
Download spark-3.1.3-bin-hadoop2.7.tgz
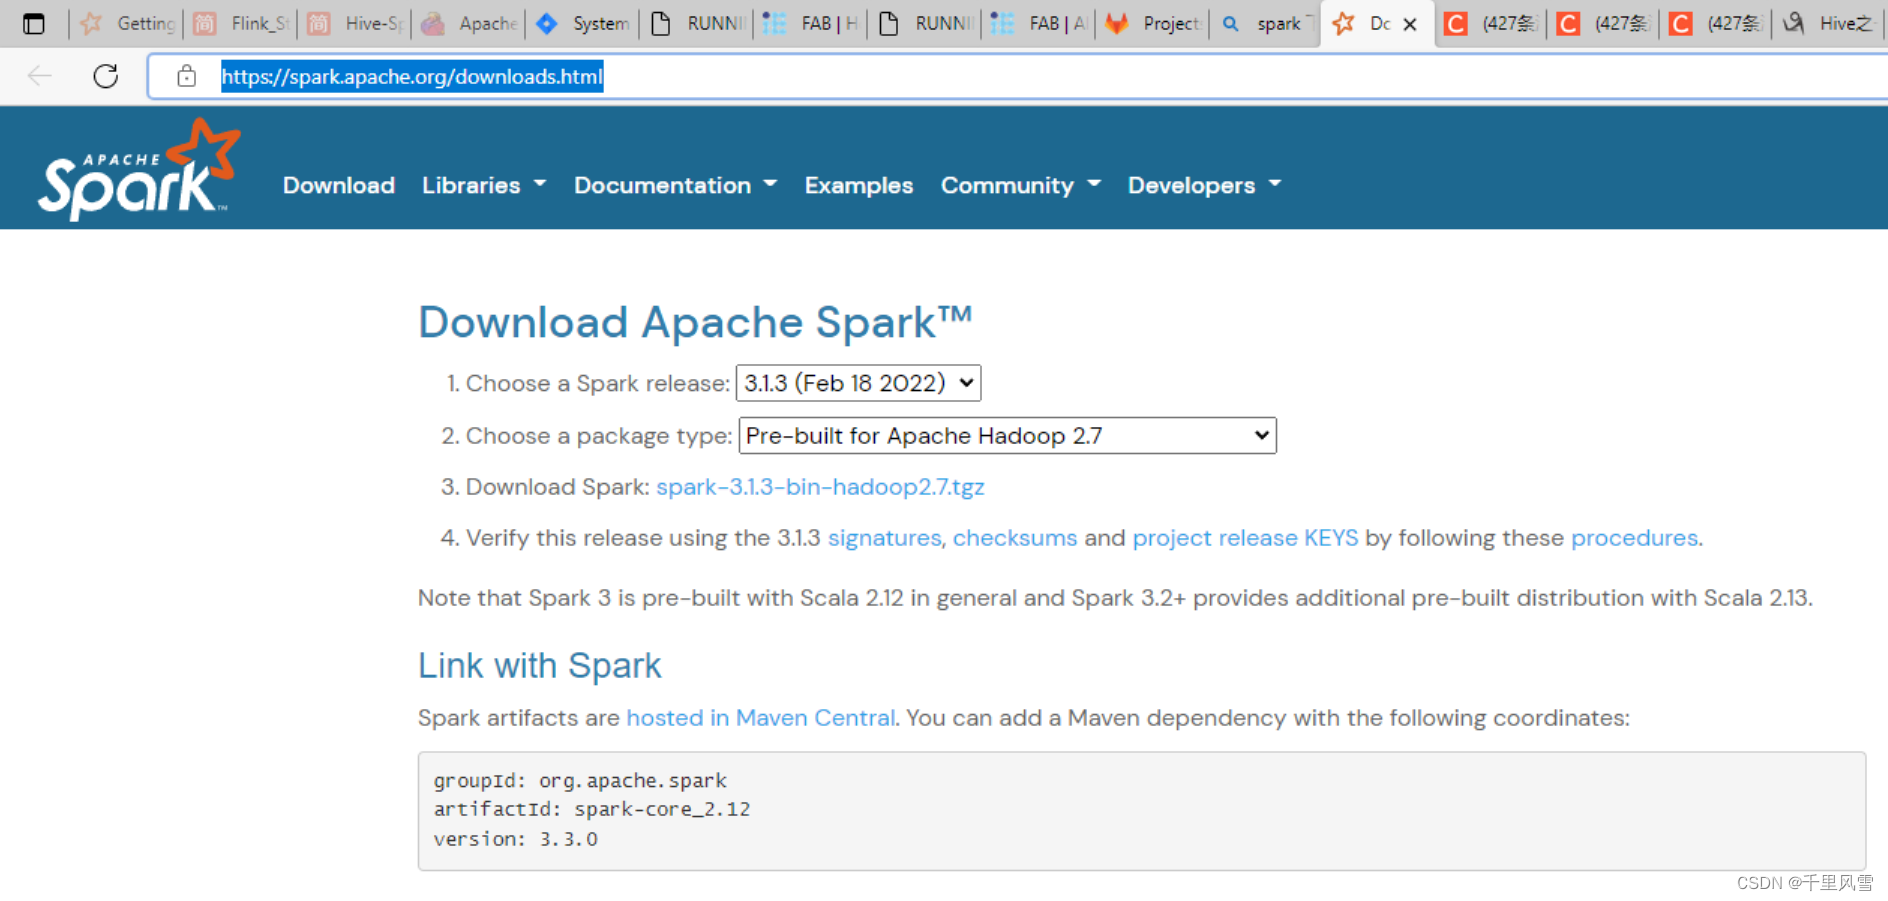pos(820,487)
